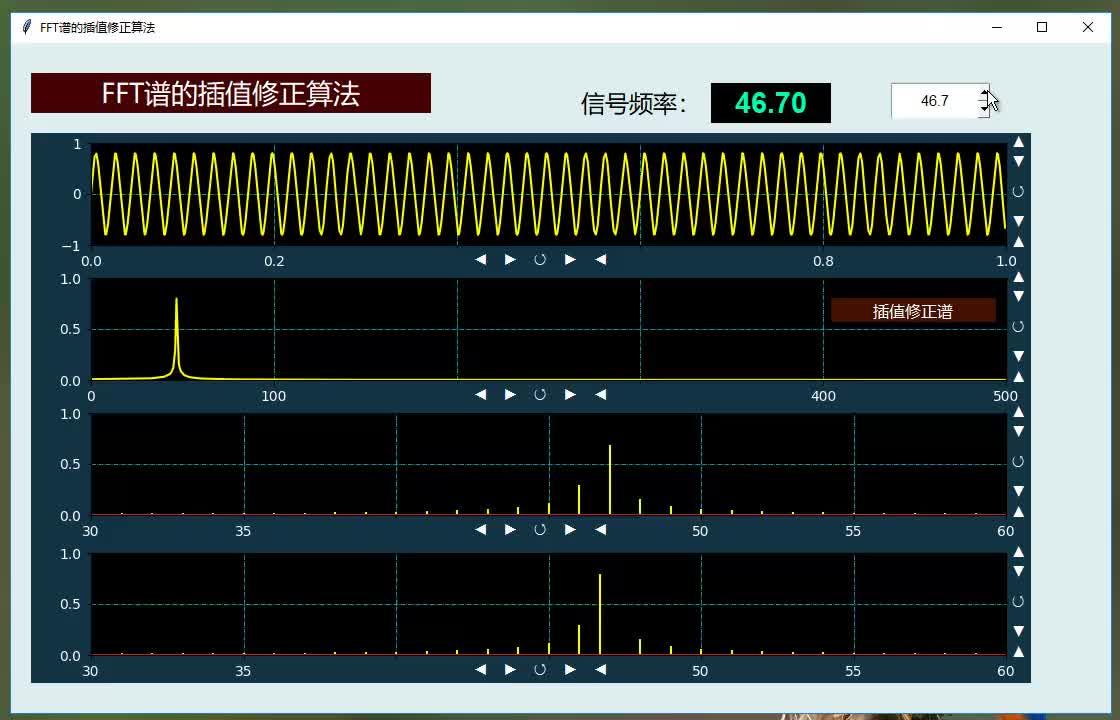
Task: Click circular reset icon below the third plot
Action: [x=540, y=530]
